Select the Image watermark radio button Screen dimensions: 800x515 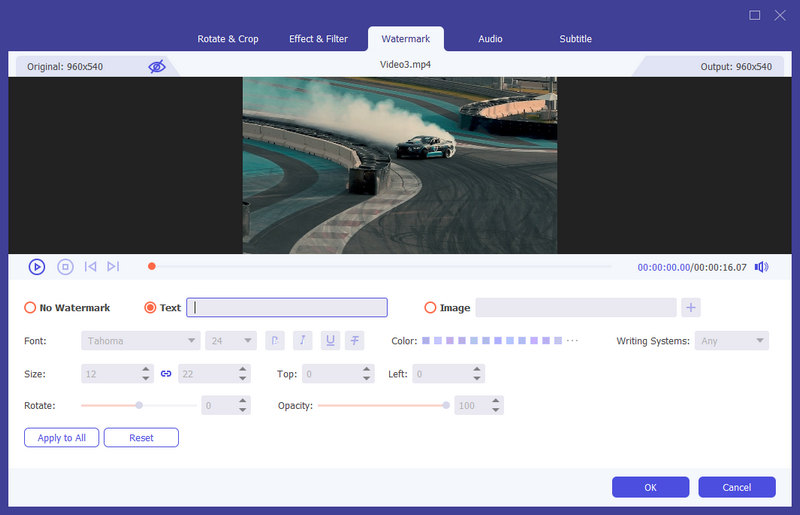click(x=431, y=308)
